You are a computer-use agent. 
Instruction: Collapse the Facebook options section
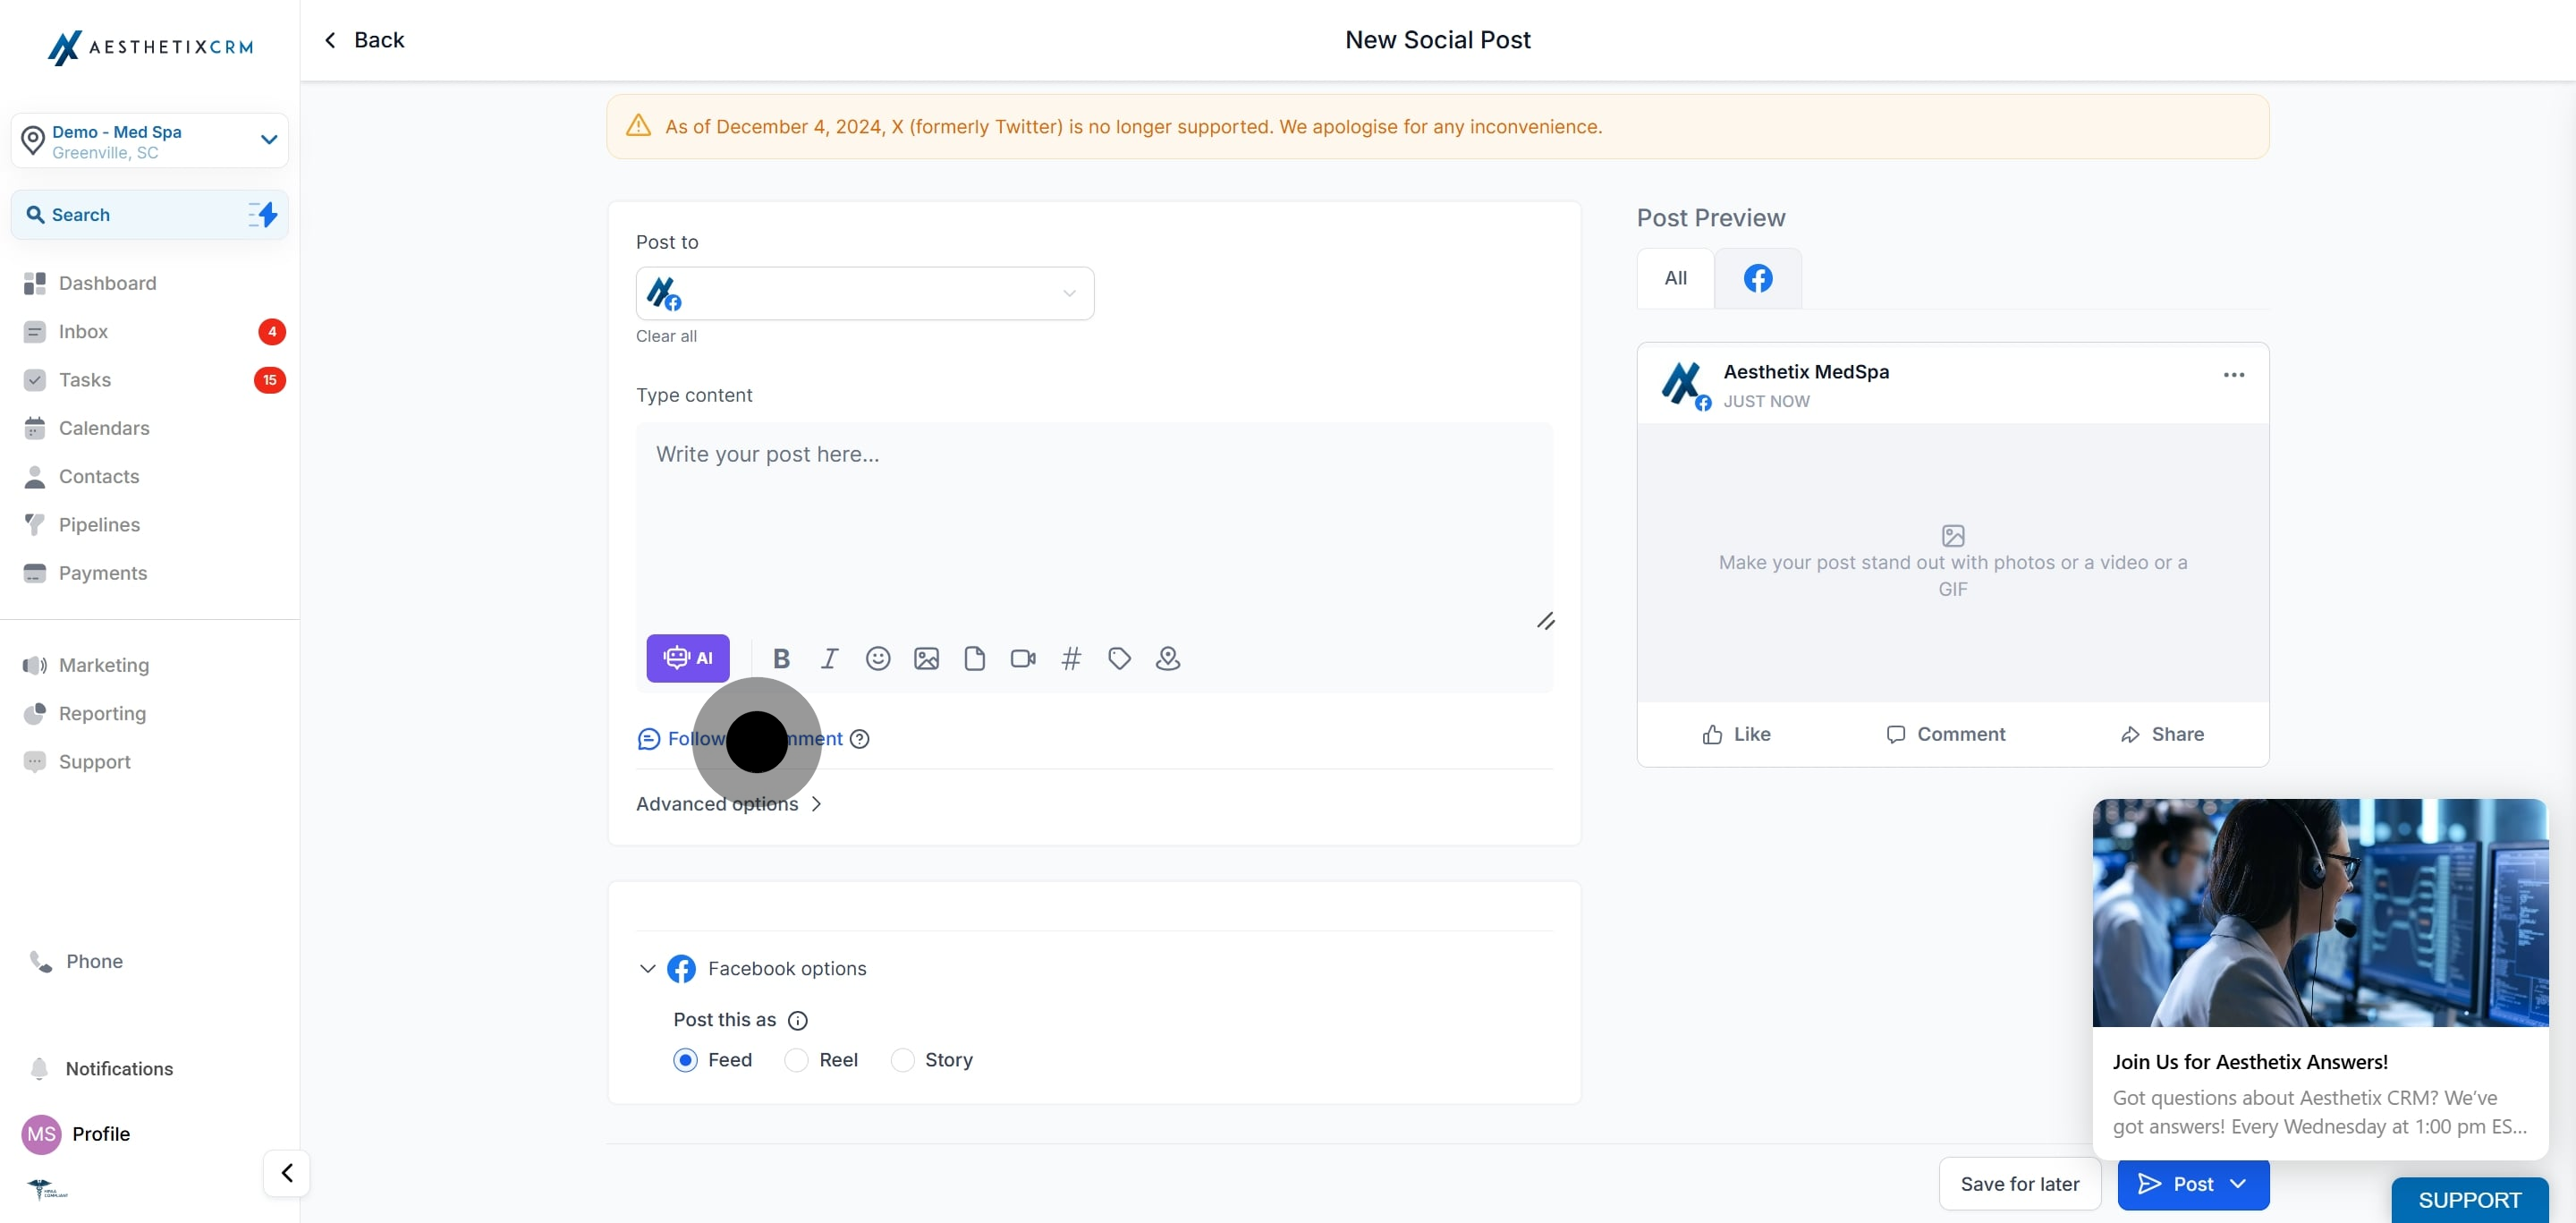(647, 968)
